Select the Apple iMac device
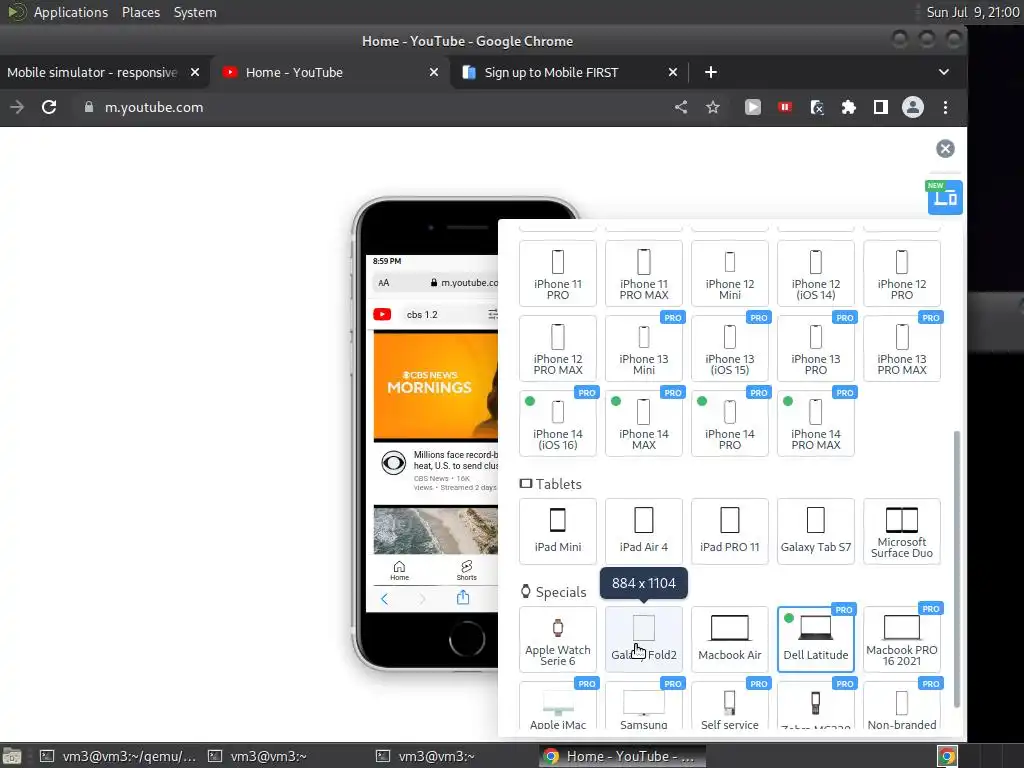The width and height of the screenshot is (1024, 768). 557,706
